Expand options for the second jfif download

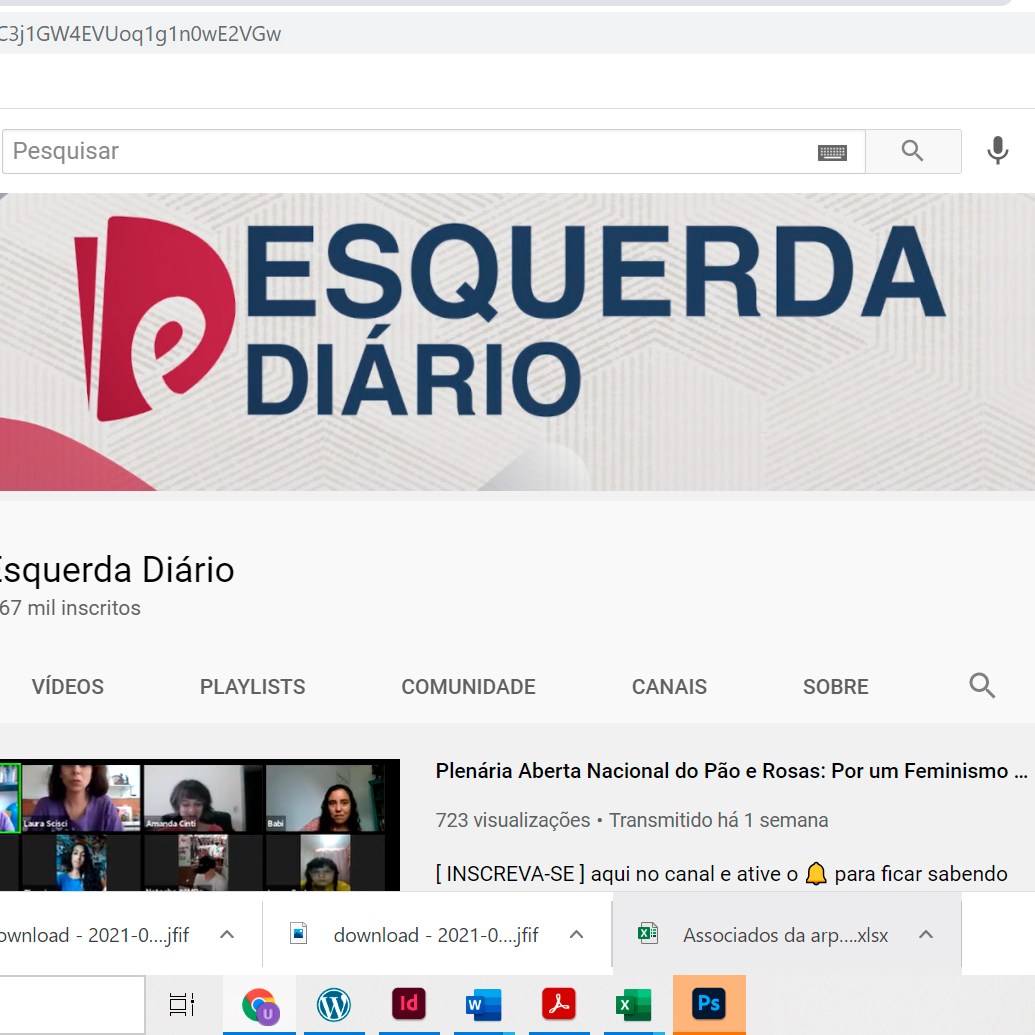[576, 935]
